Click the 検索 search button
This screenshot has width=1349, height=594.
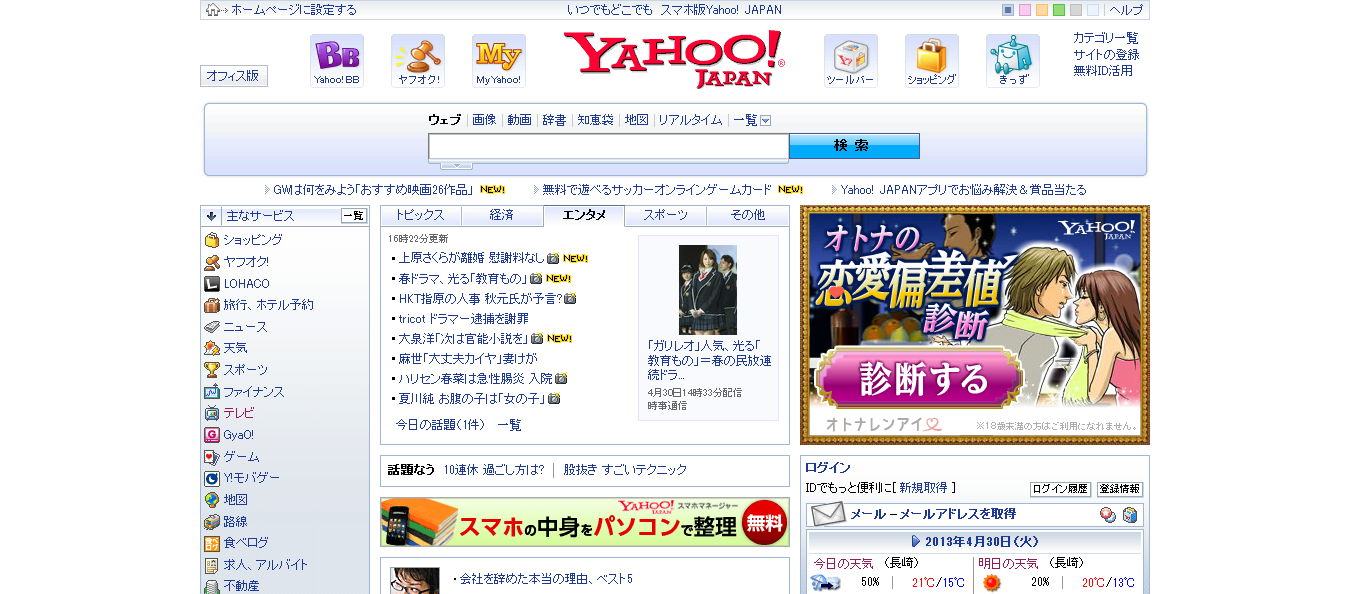coord(854,146)
